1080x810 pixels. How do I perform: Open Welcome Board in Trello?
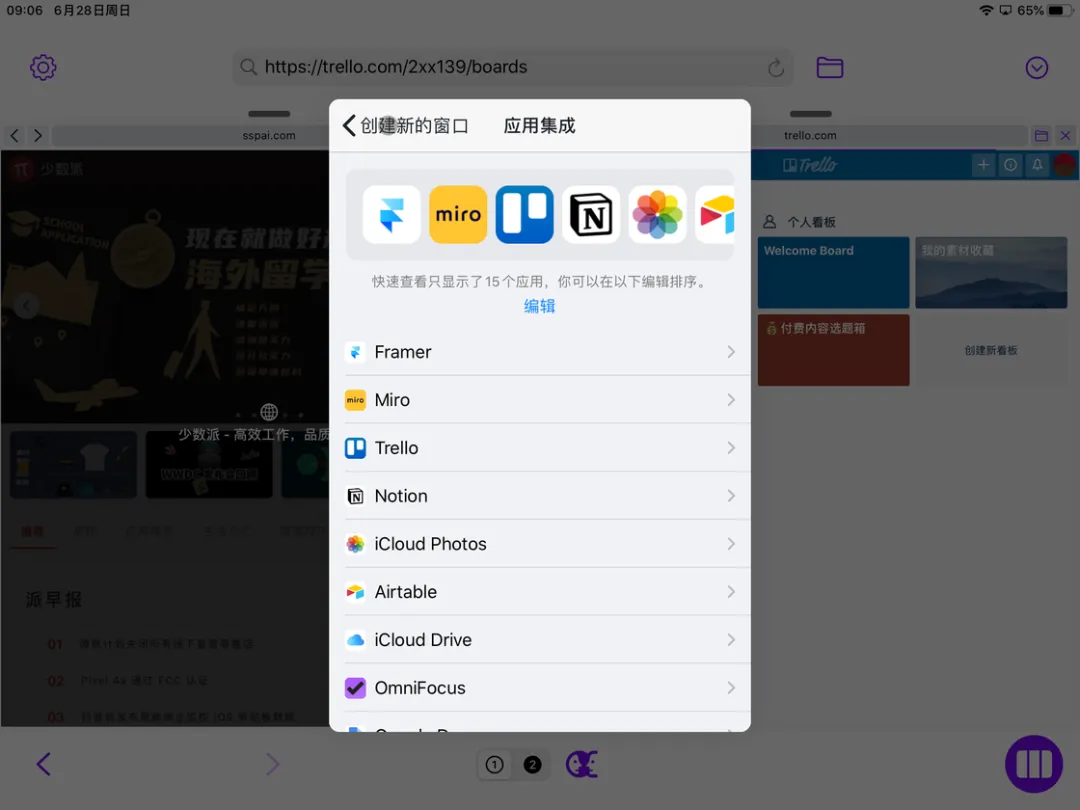coord(833,273)
